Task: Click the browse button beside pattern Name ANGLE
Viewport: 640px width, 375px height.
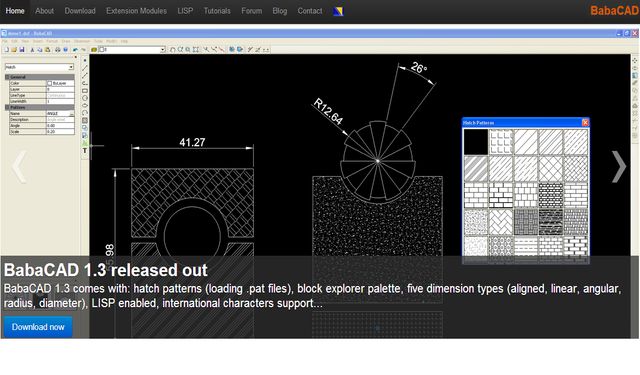Action: [x=71, y=113]
